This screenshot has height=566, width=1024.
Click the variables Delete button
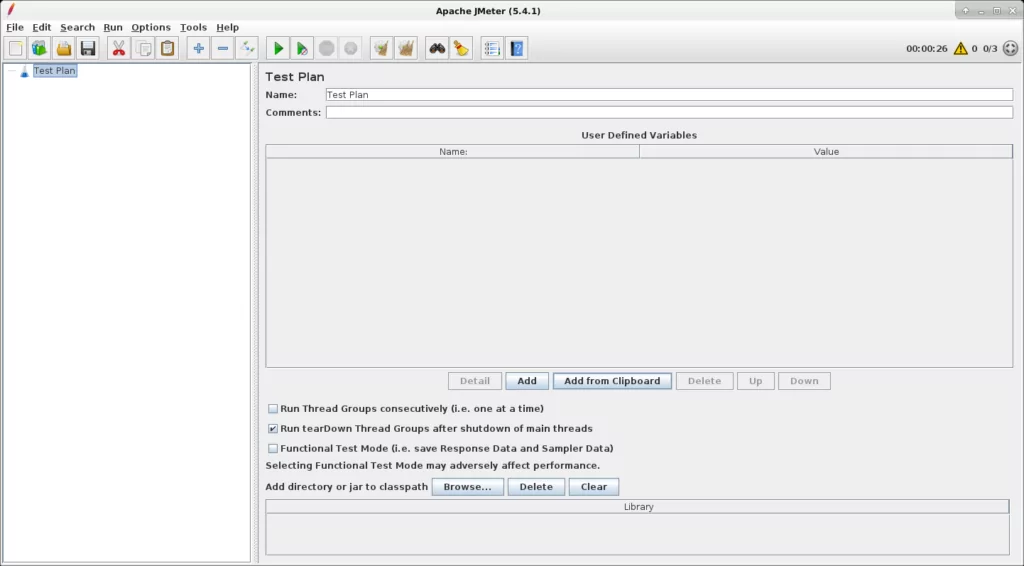(705, 381)
